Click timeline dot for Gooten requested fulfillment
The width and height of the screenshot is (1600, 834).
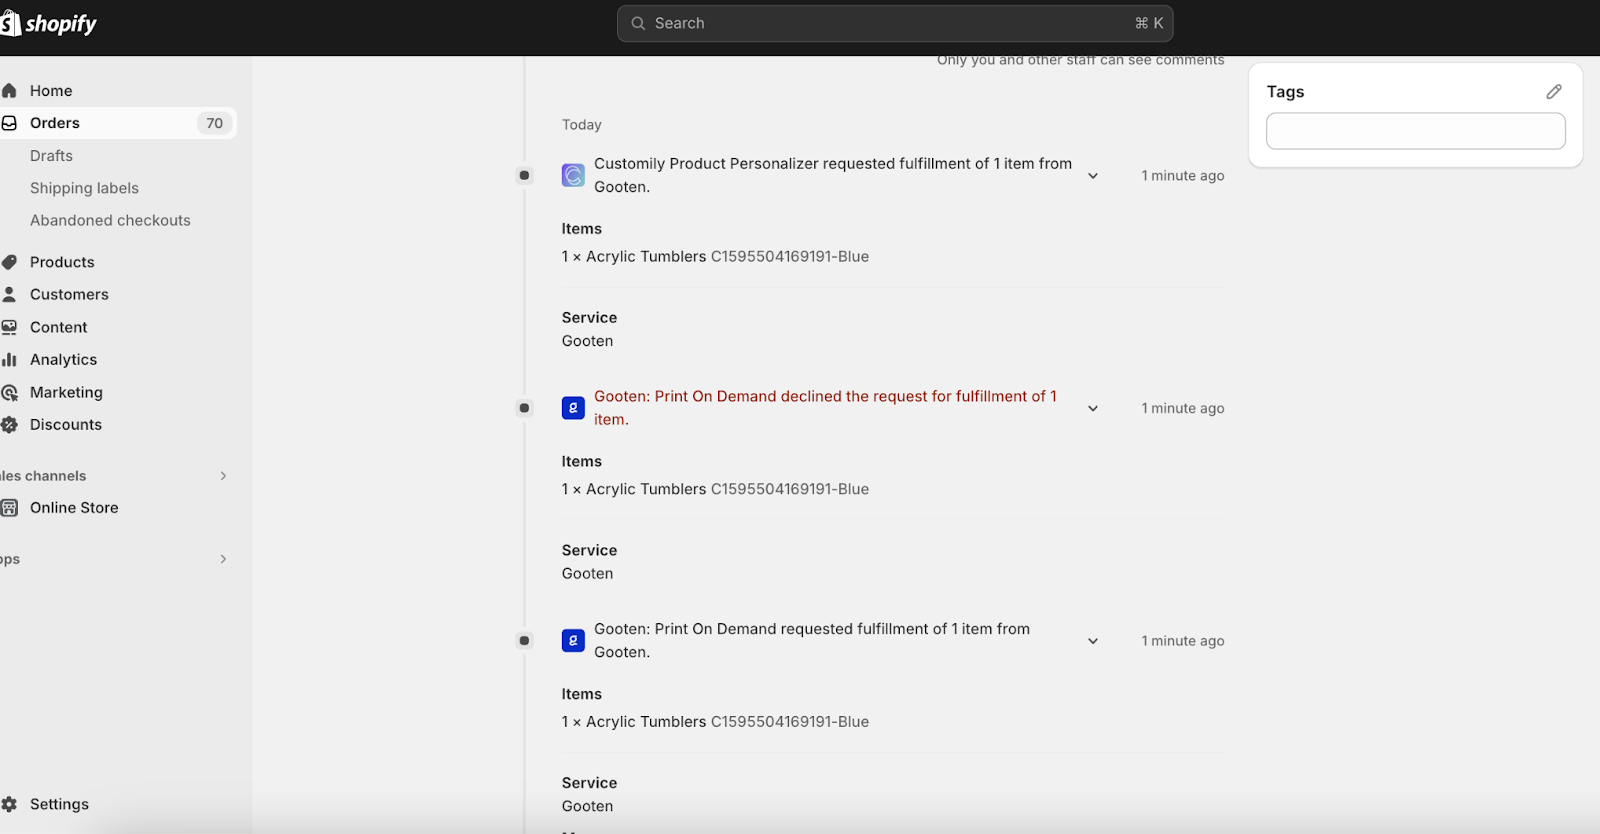[524, 641]
